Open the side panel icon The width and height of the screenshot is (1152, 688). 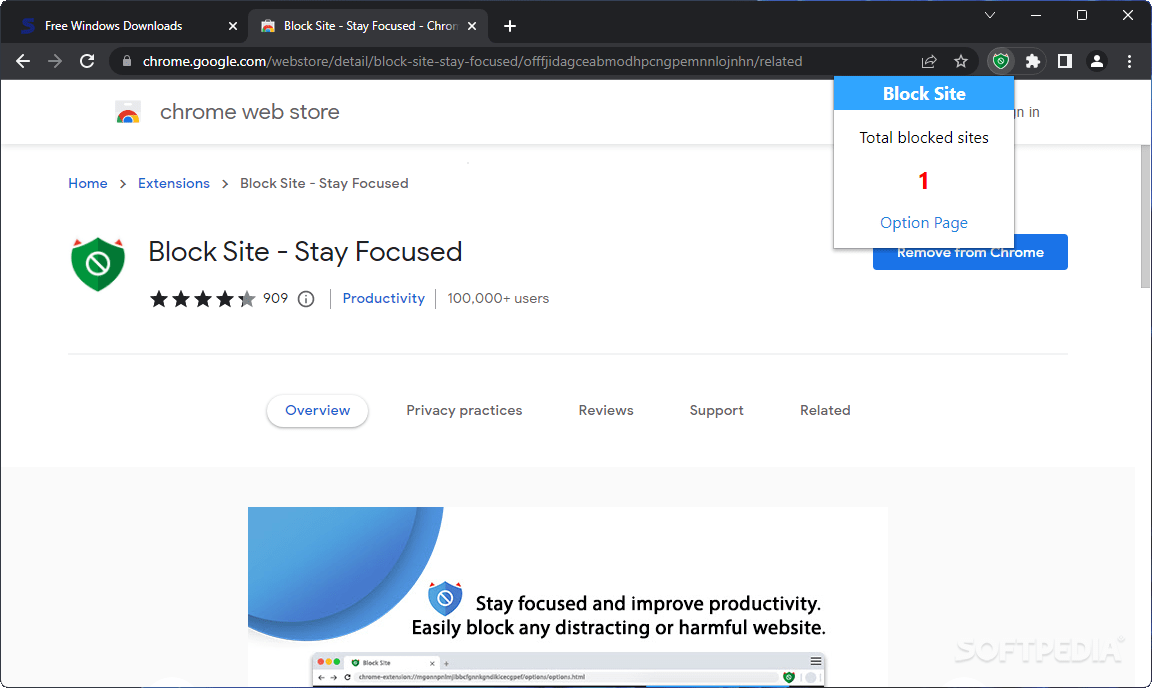pos(1064,61)
